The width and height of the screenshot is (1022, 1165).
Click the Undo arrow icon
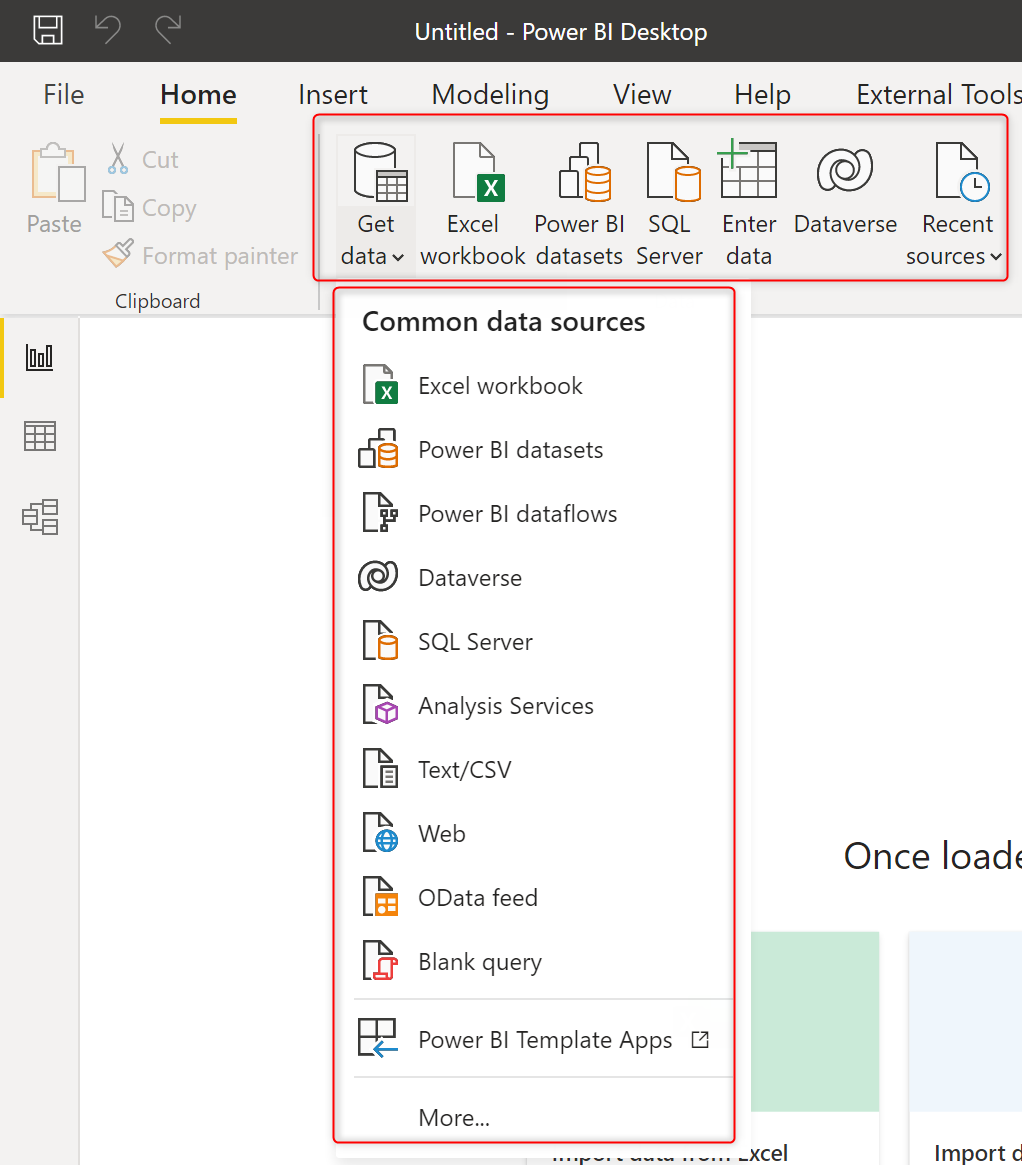108,30
